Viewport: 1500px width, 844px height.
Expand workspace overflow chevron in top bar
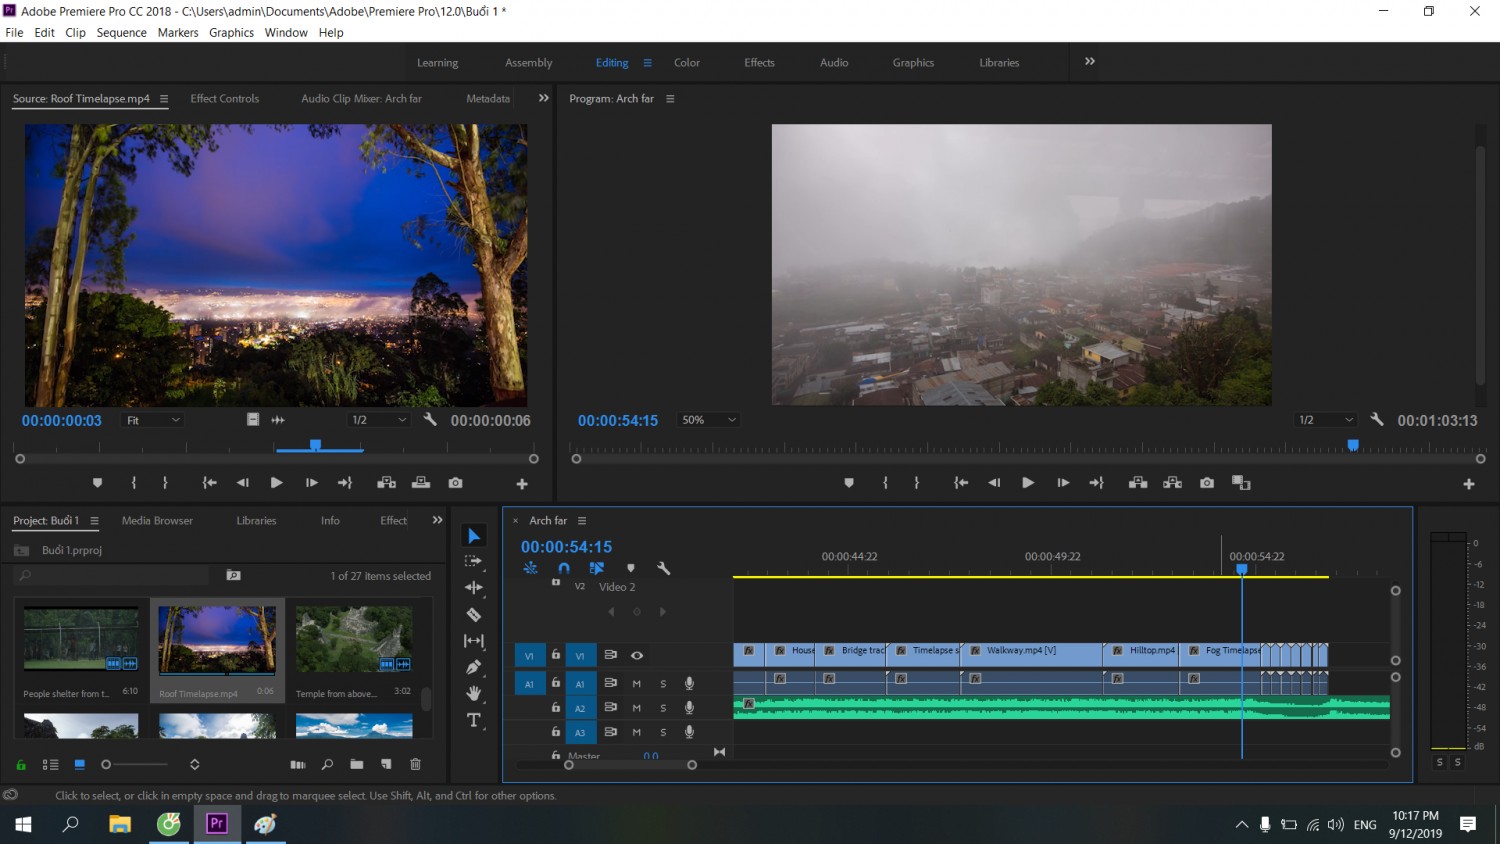pos(1090,62)
